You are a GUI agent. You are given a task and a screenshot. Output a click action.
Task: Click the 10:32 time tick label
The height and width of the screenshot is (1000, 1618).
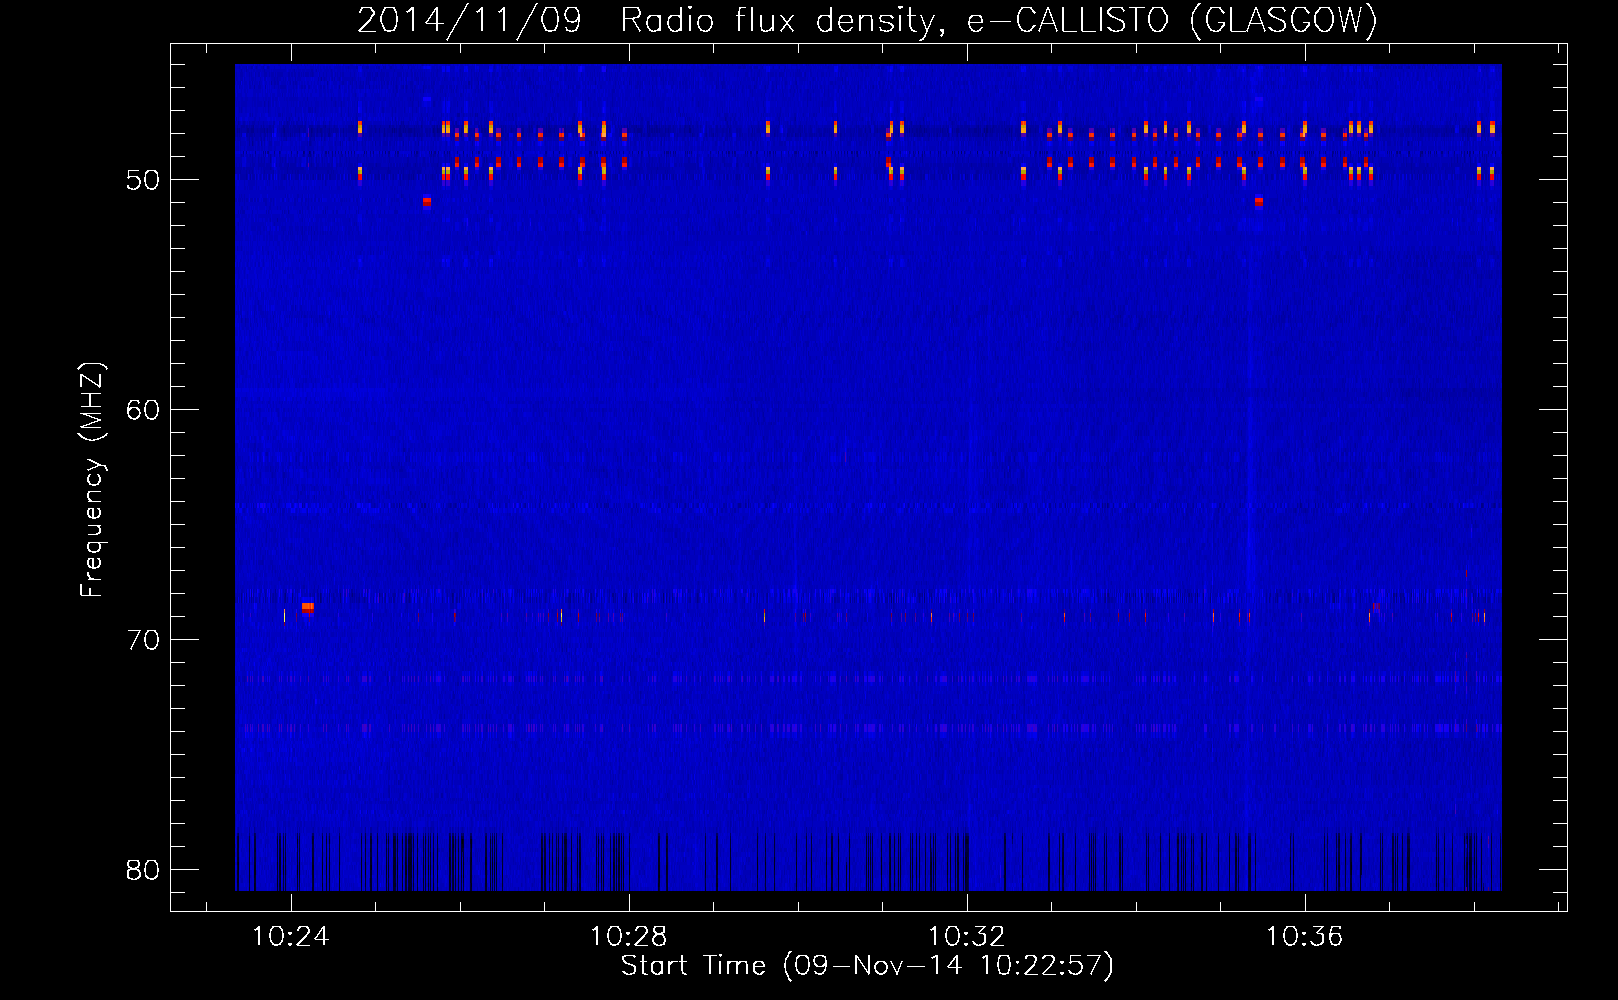[x=967, y=937]
